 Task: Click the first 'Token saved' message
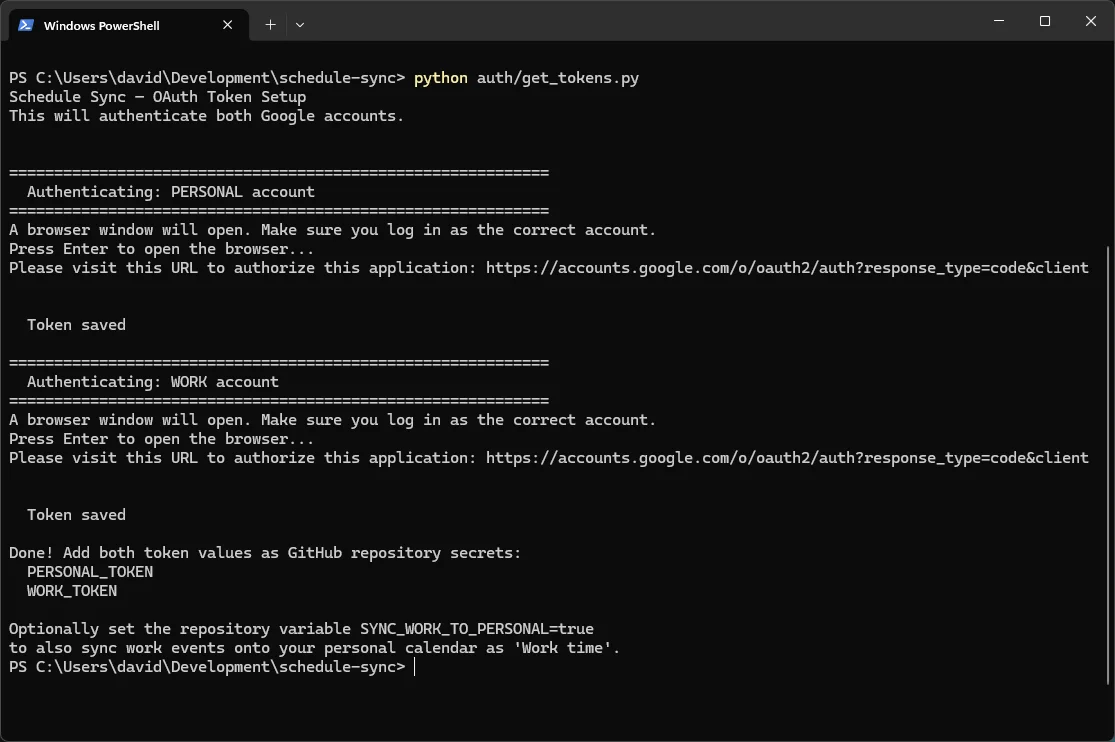[76, 324]
